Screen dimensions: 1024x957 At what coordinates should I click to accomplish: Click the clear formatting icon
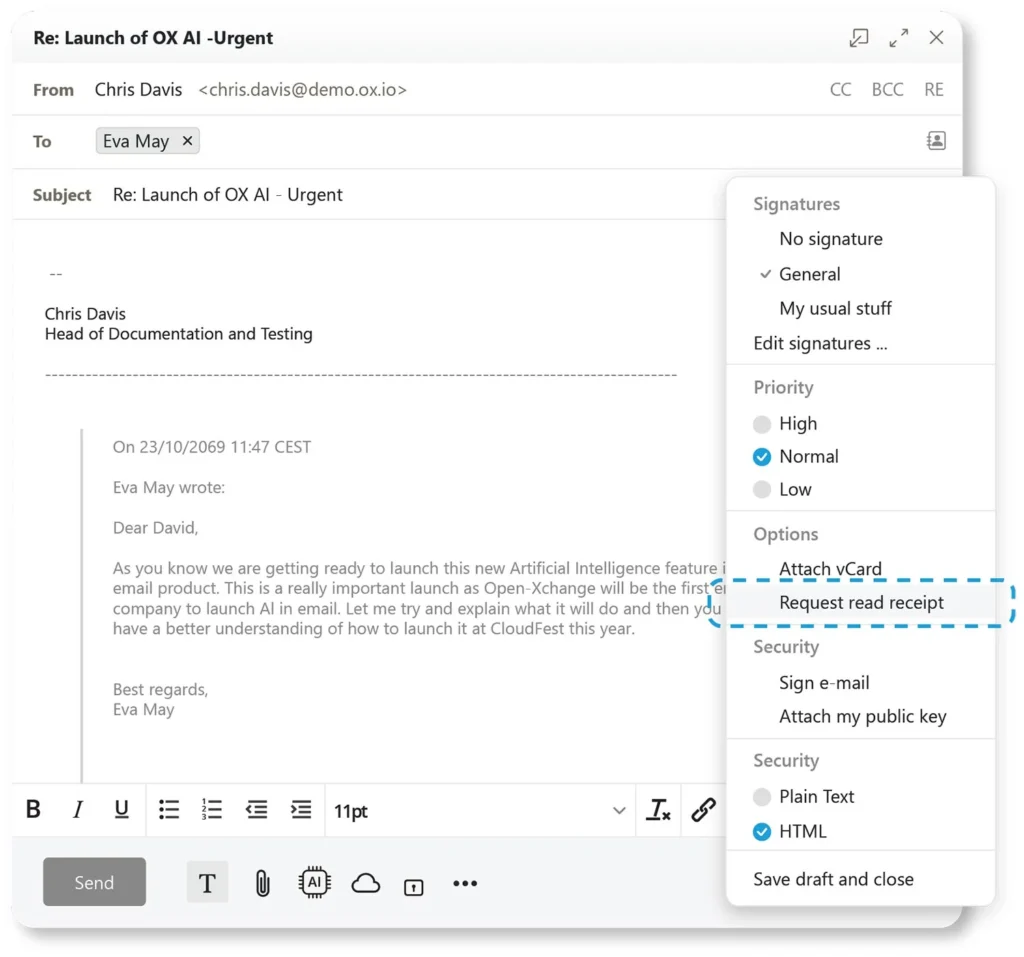658,810
